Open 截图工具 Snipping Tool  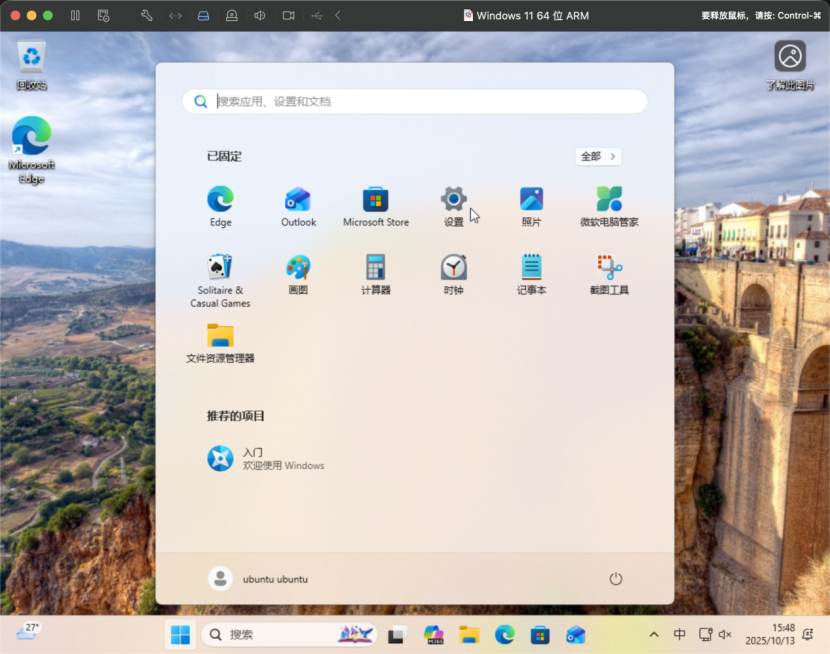pyautogui.click(x=609, y=274)
